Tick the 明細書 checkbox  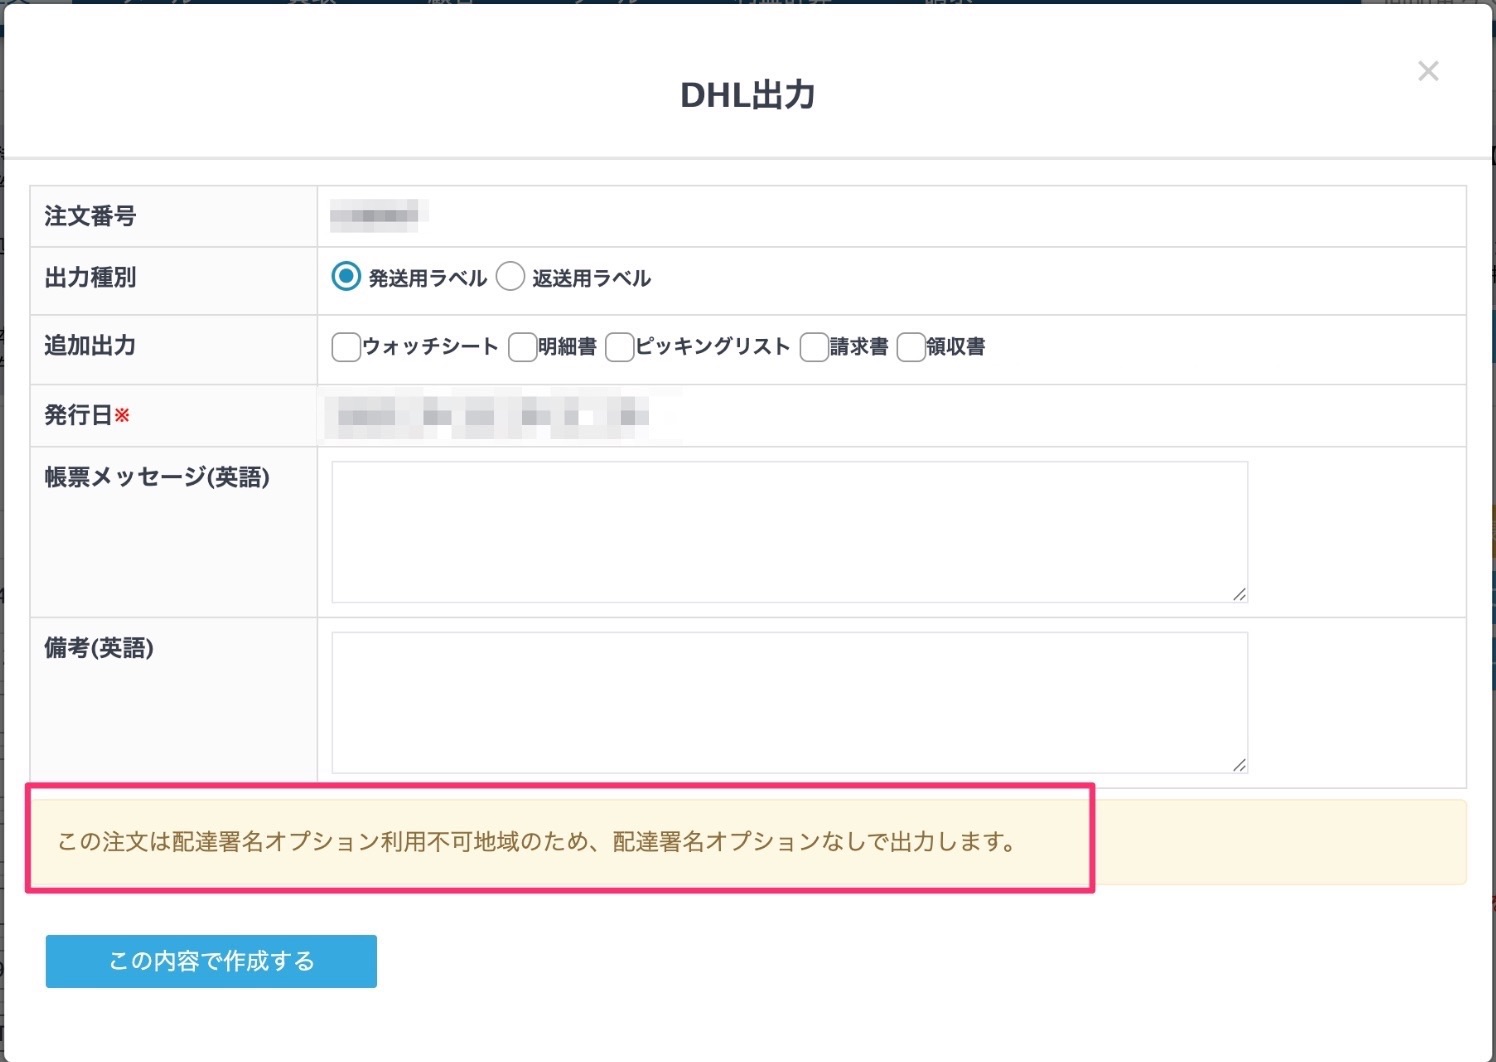[522, 347]
